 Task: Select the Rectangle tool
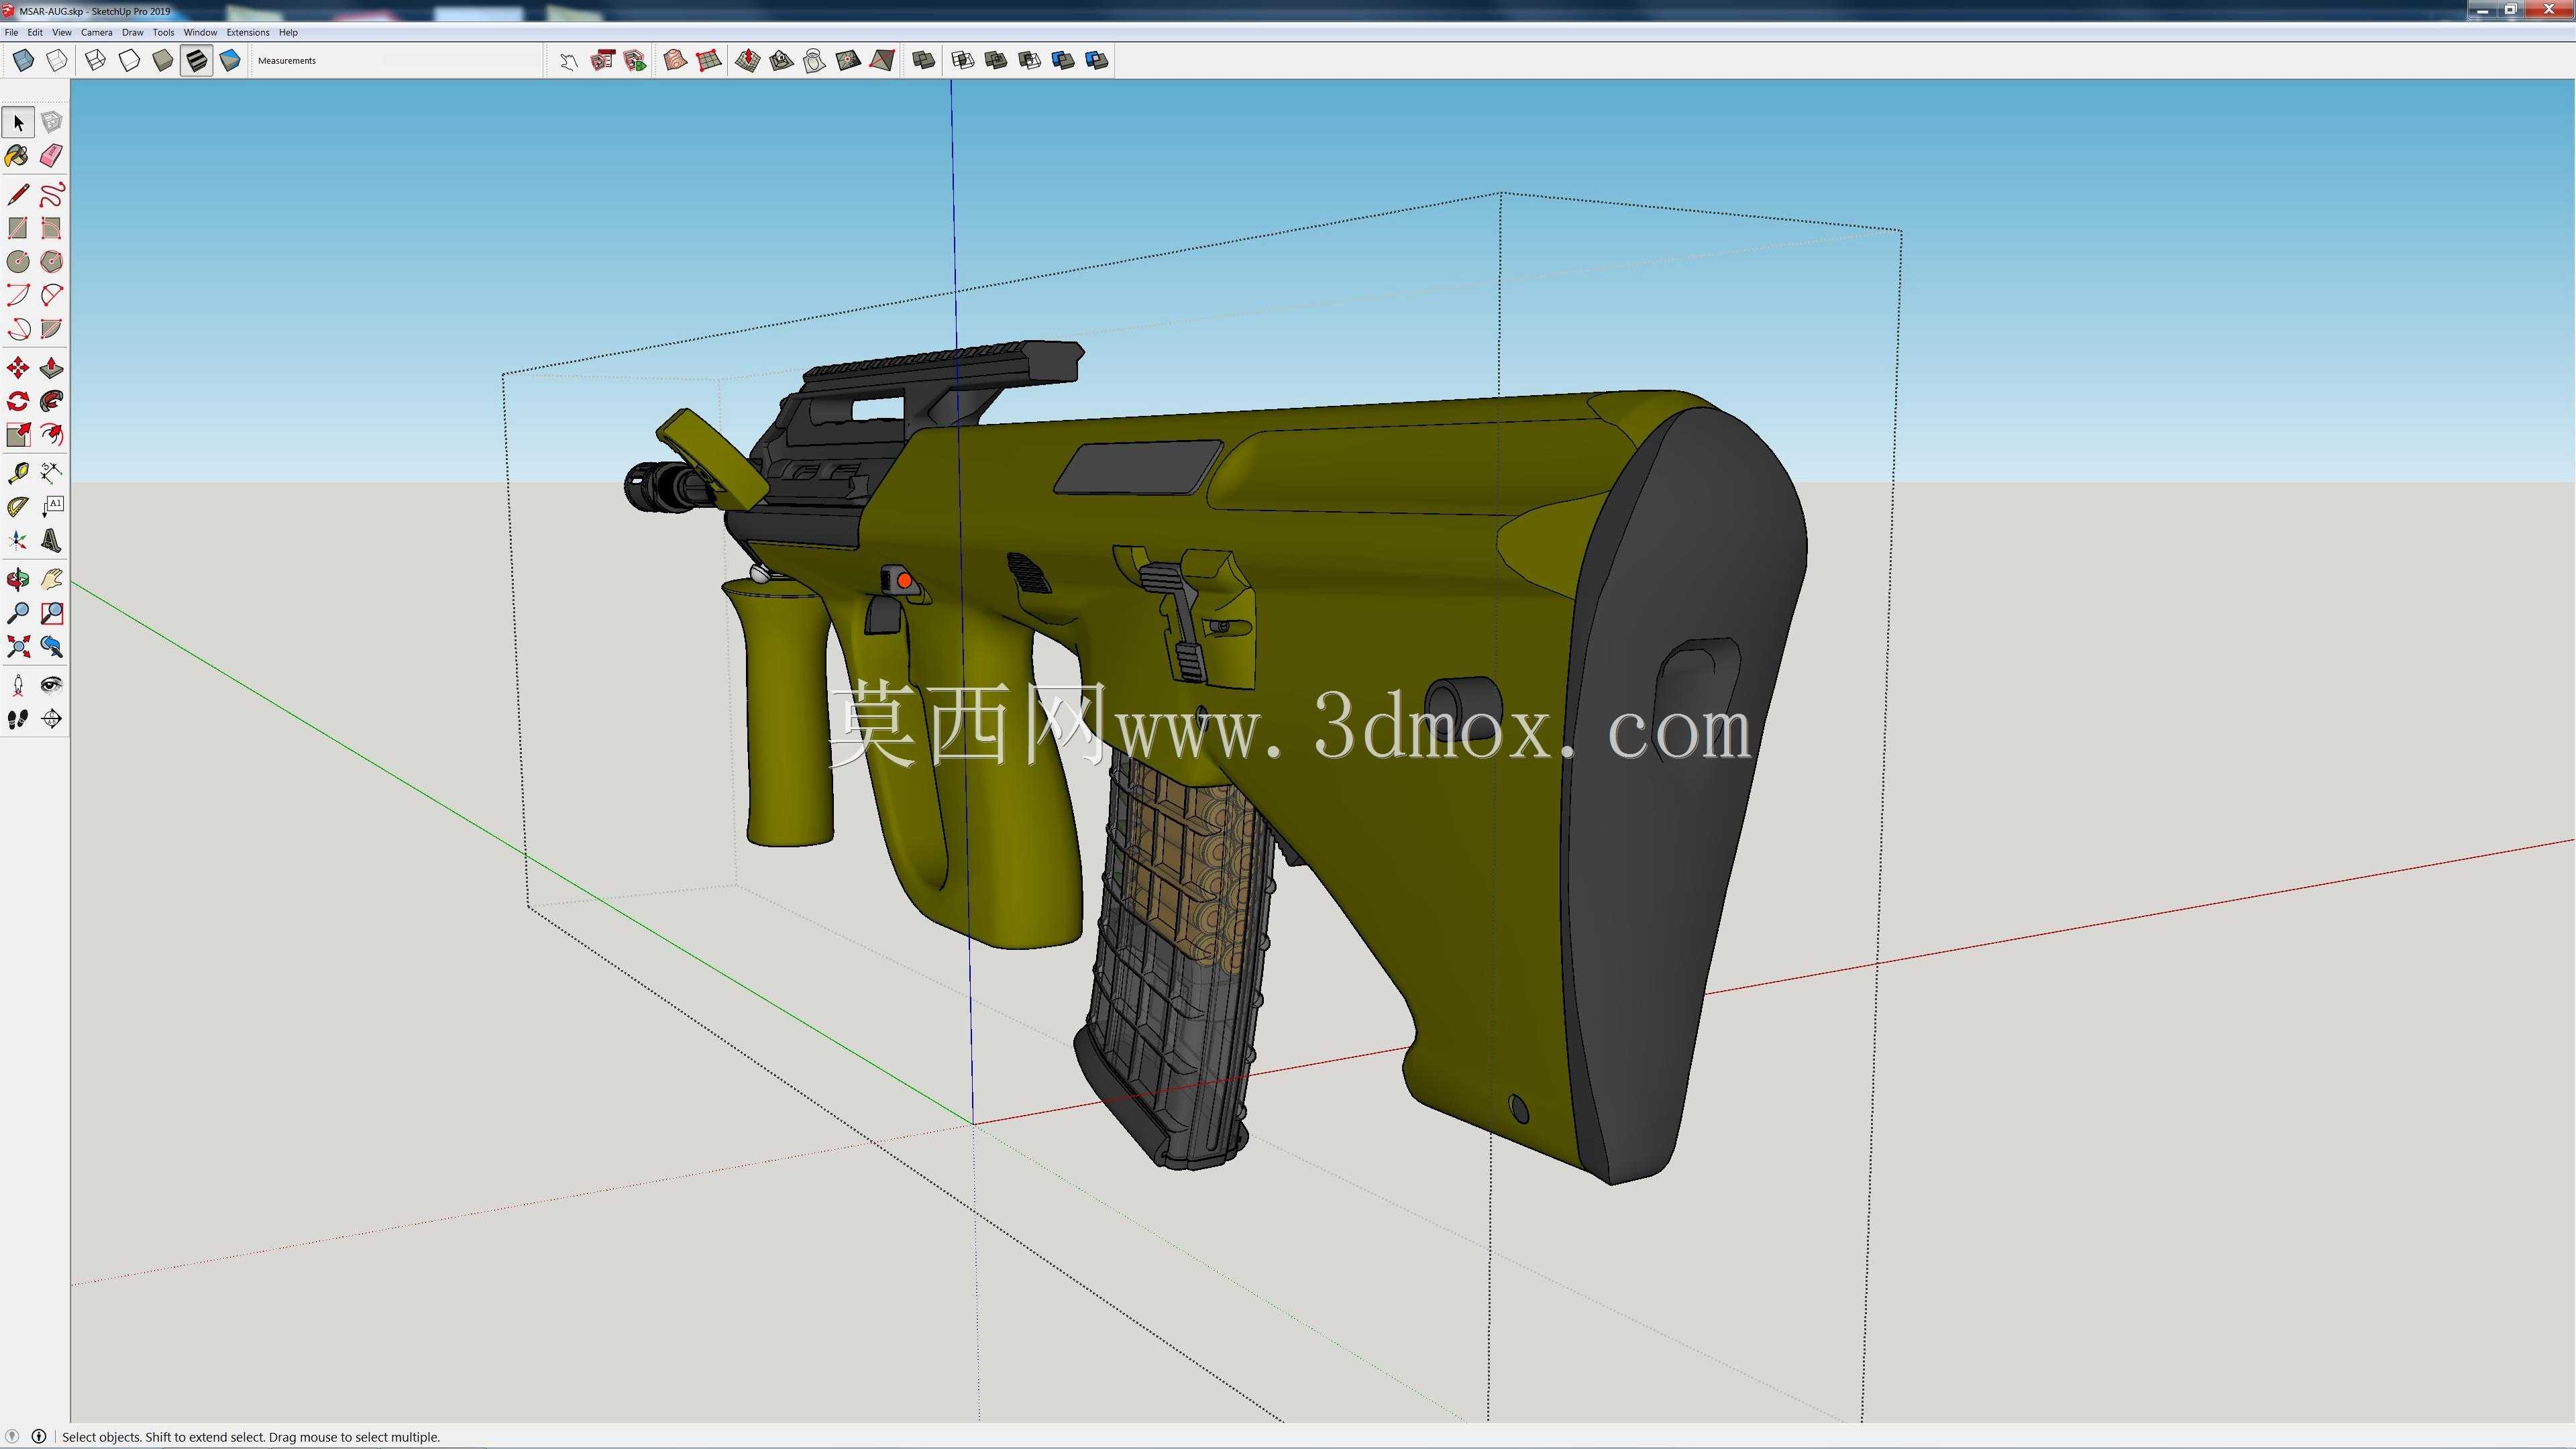coord(18,228)
